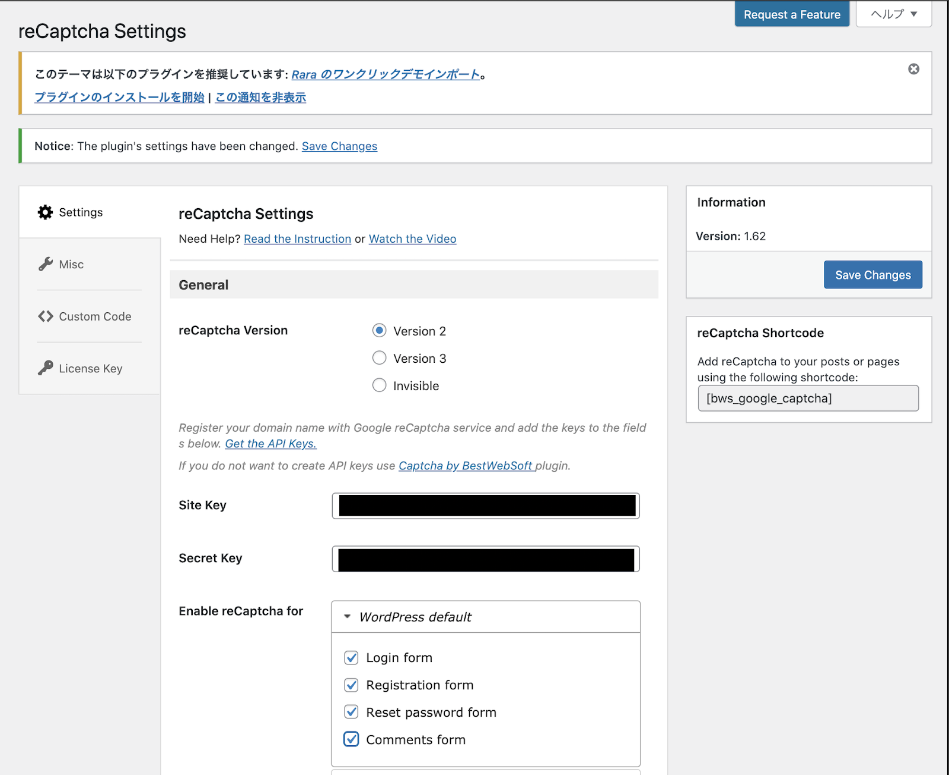
Task: Uncheck the Comments form checkbox
Action: click(x=351, y=739)
